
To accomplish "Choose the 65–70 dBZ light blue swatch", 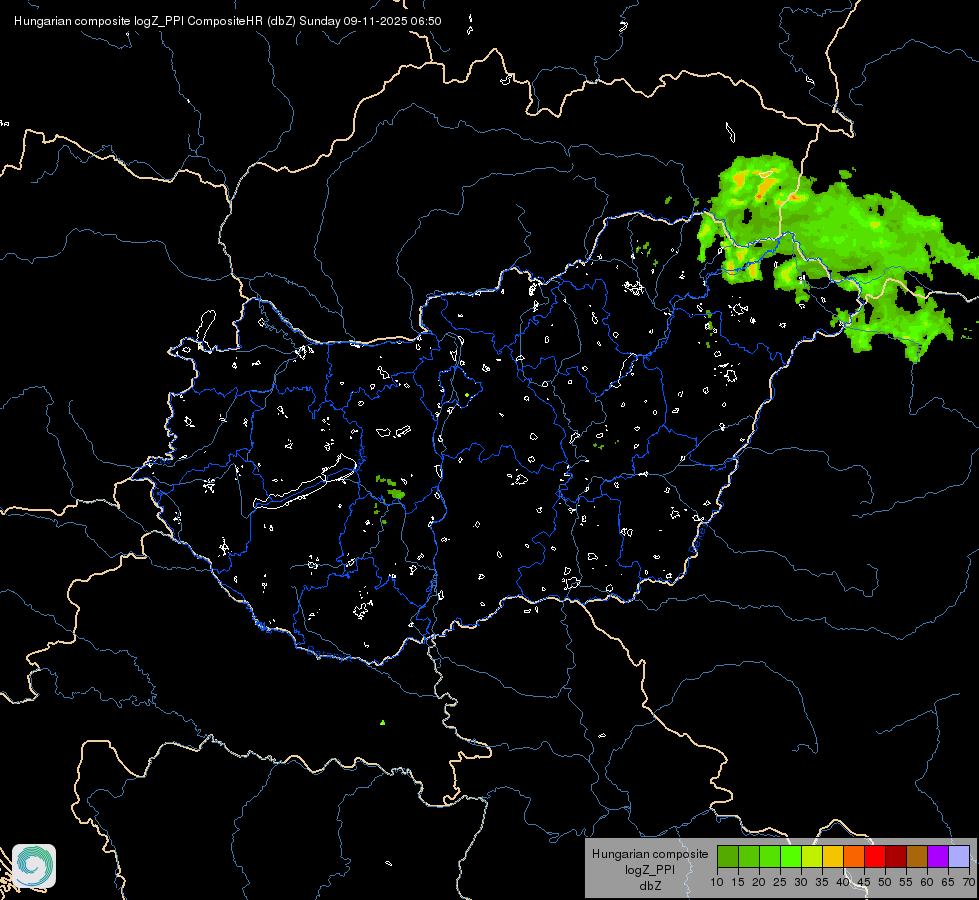I will click(x=959, y=856).
